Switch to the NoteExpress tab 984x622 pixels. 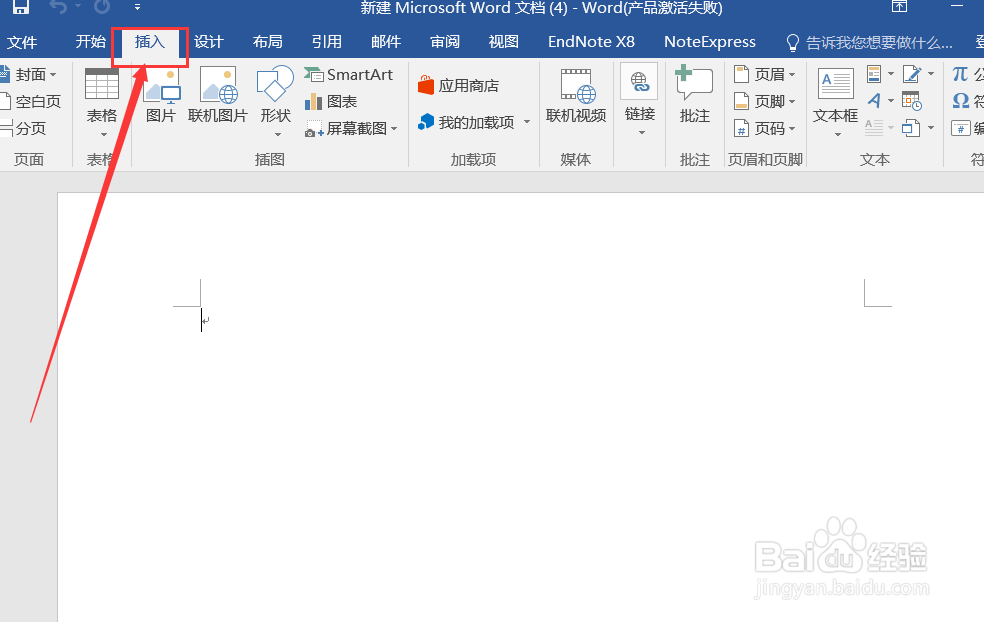click(710, 41)
